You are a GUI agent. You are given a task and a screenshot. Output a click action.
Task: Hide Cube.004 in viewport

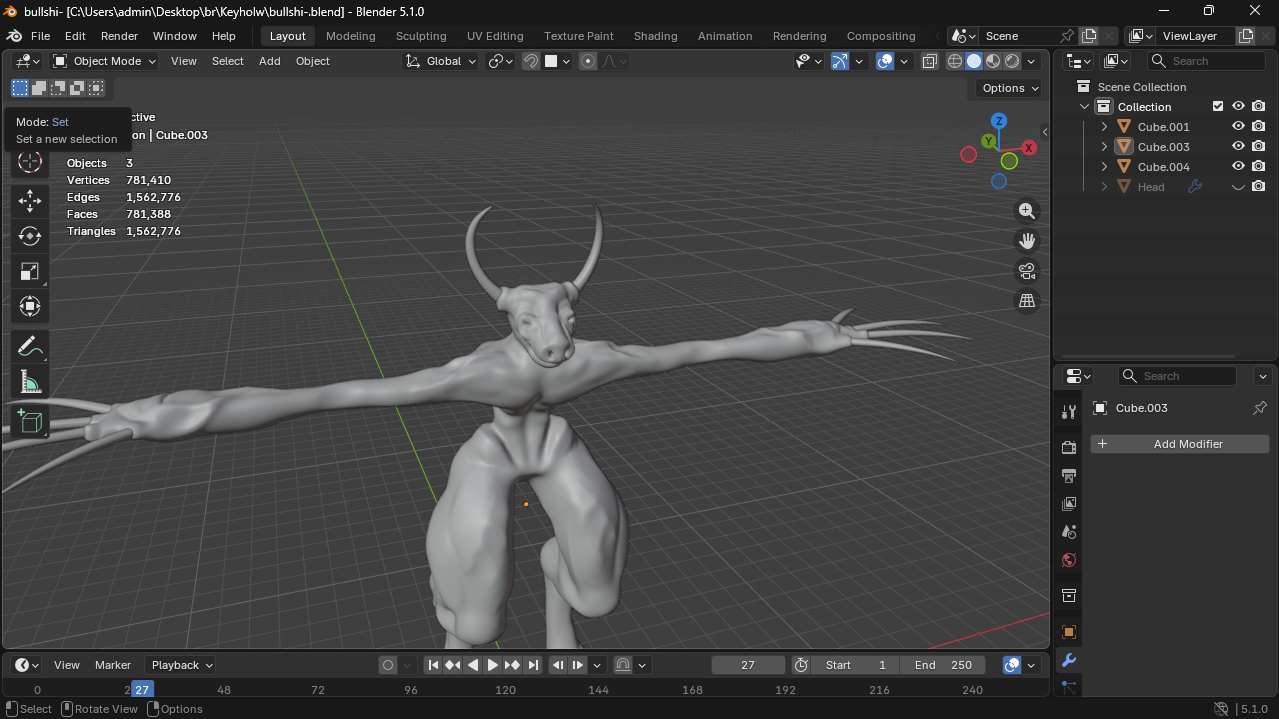1238,167
